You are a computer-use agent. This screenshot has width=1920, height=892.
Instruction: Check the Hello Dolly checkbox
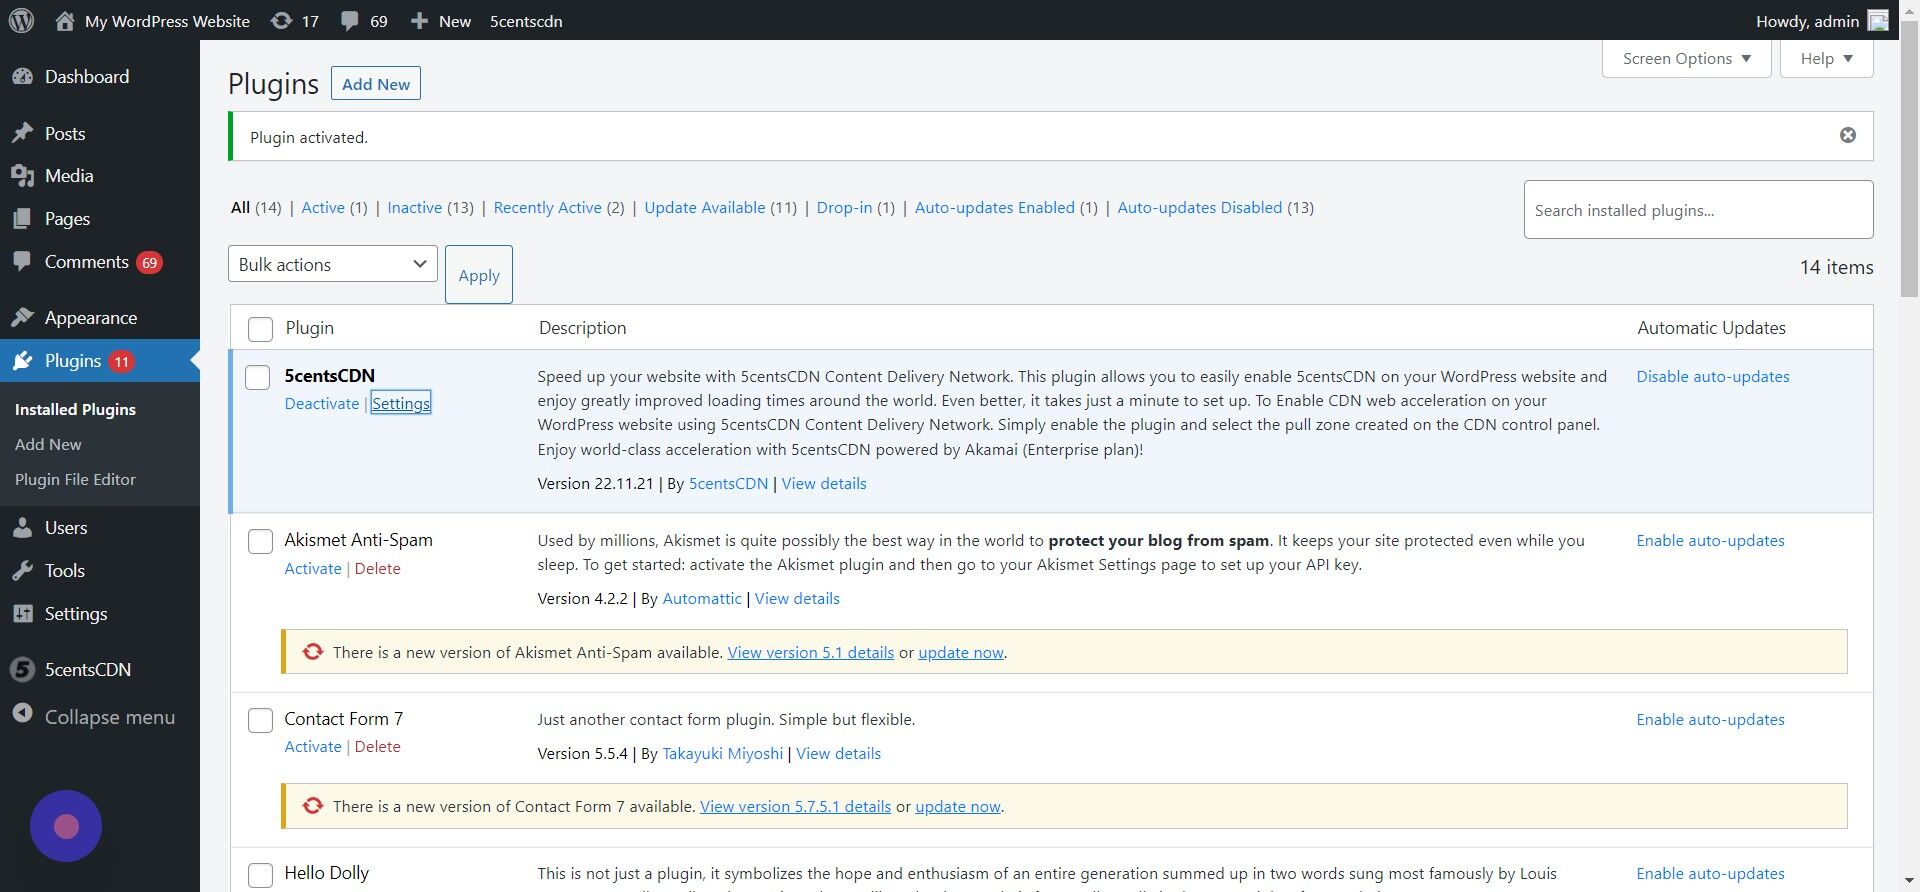(260, 875)
